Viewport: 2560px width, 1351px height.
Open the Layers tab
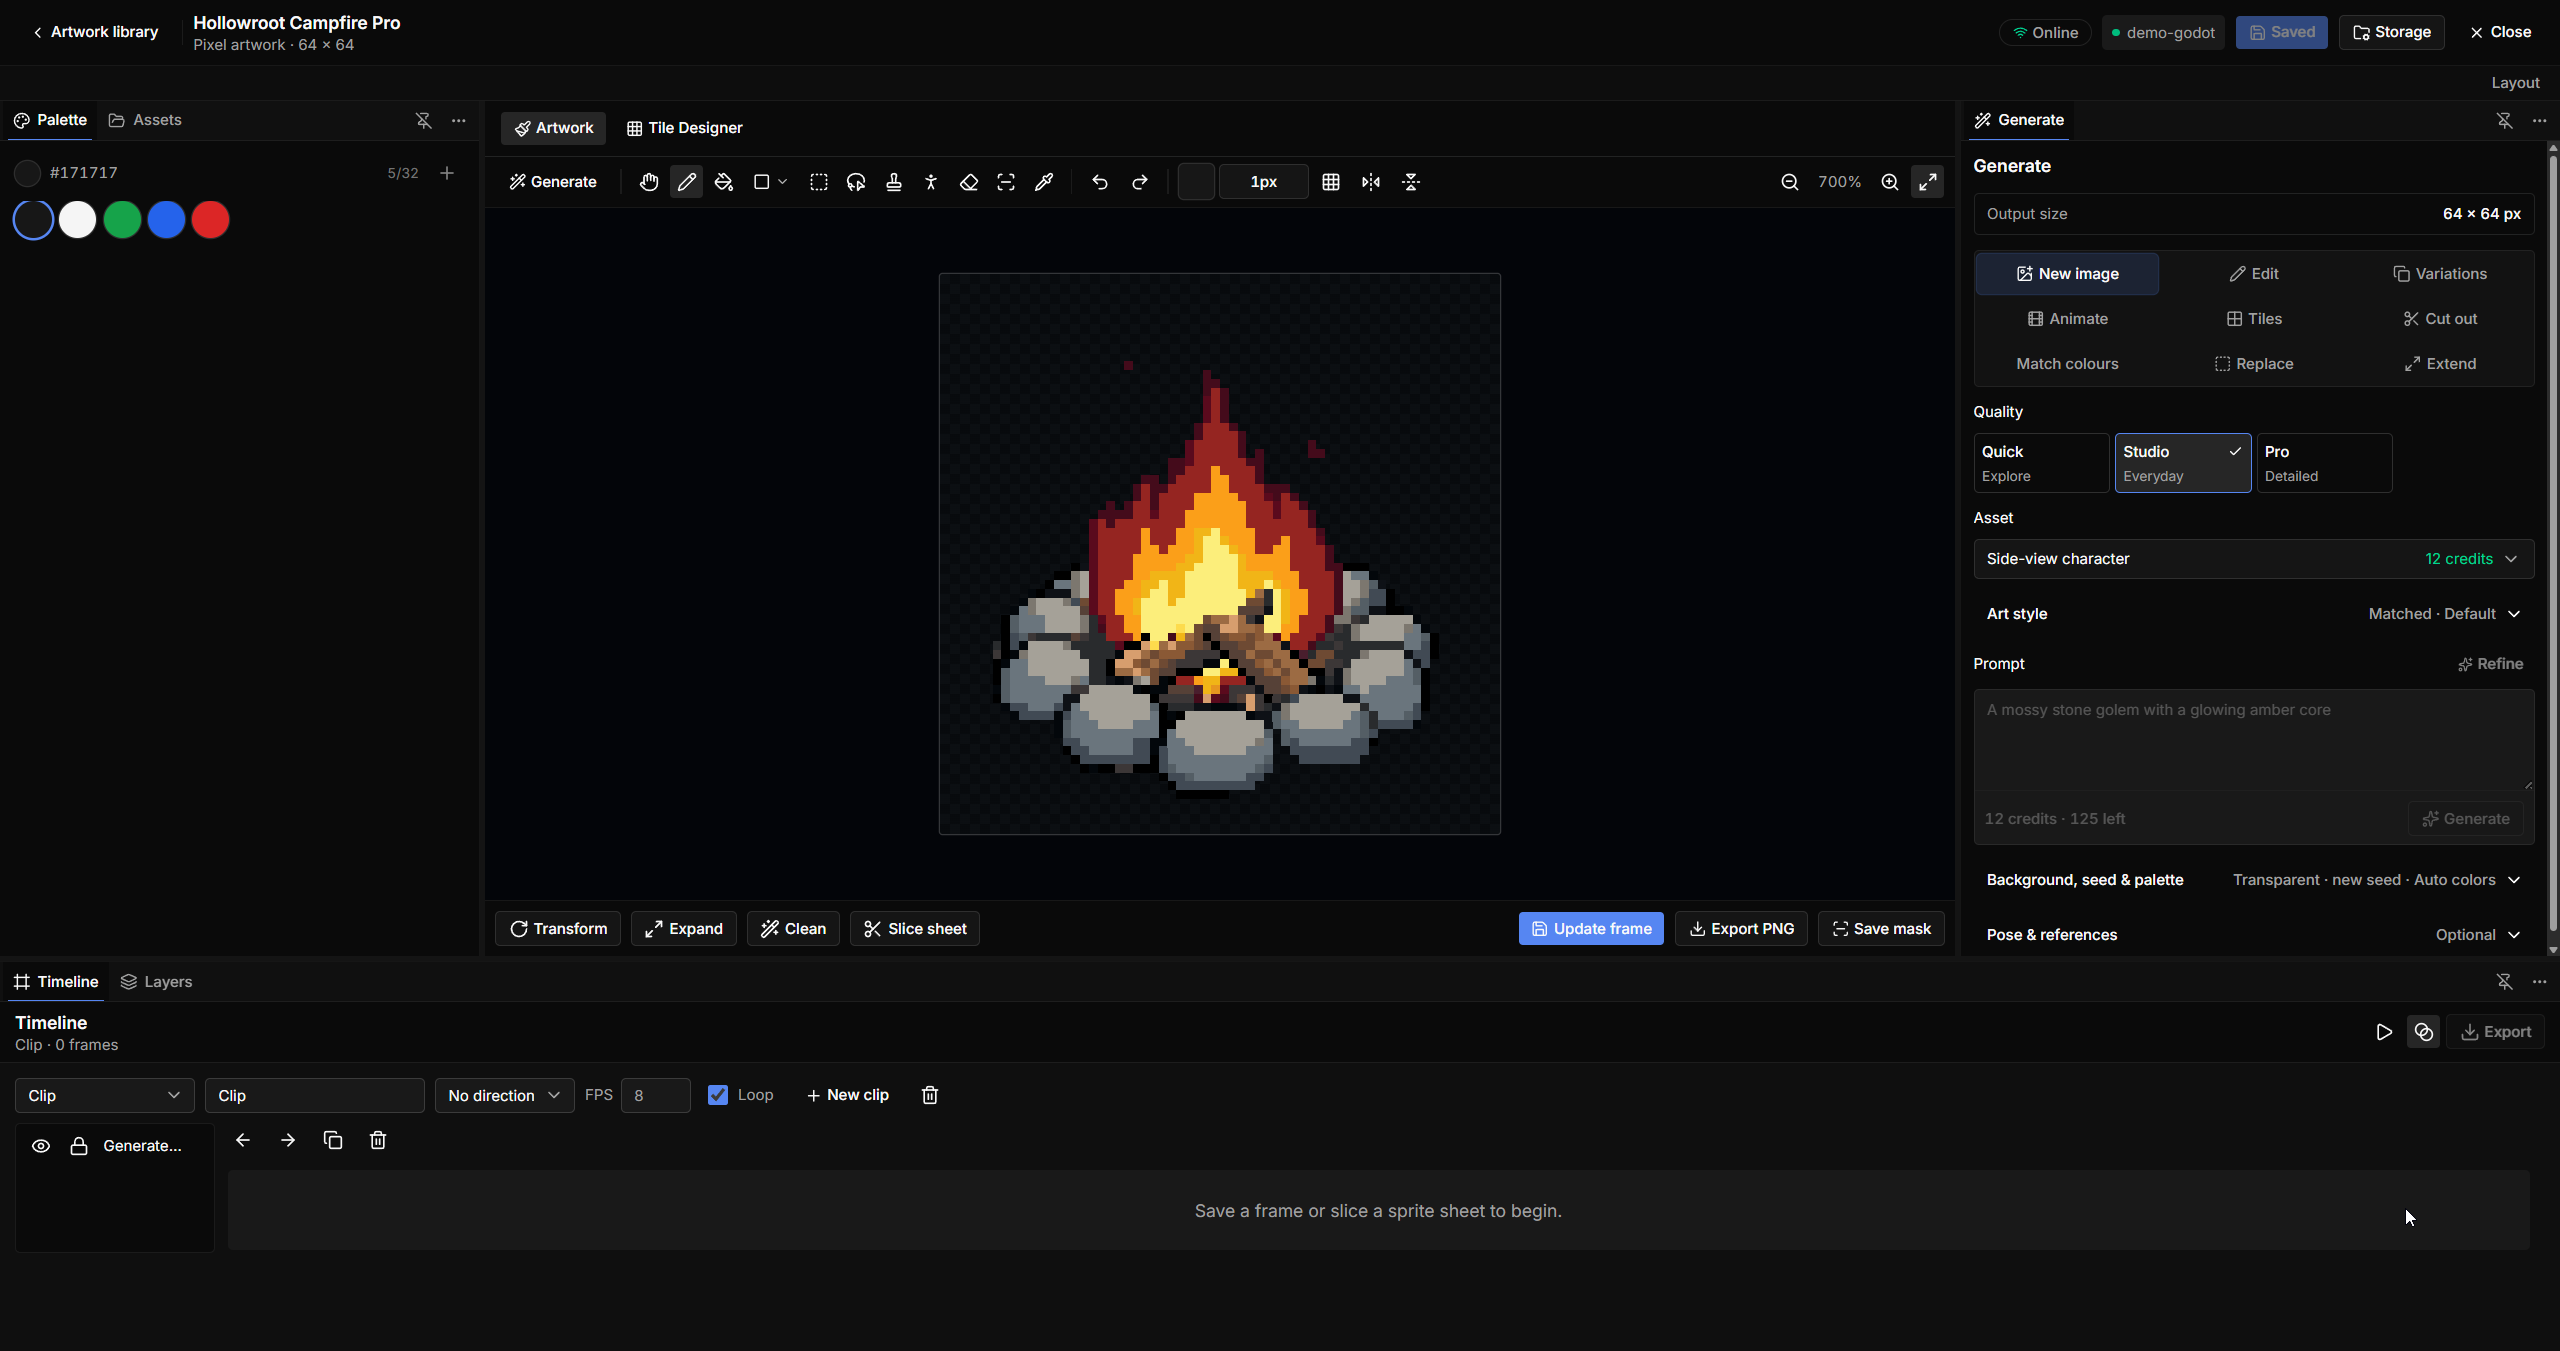pos(156,982)
